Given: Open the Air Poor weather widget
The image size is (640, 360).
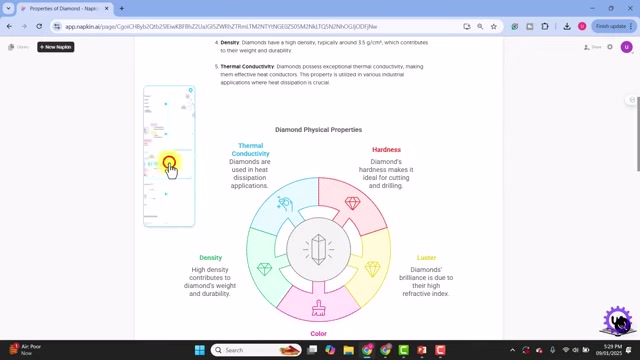Looking at the screenshot, I should point(25,349).
